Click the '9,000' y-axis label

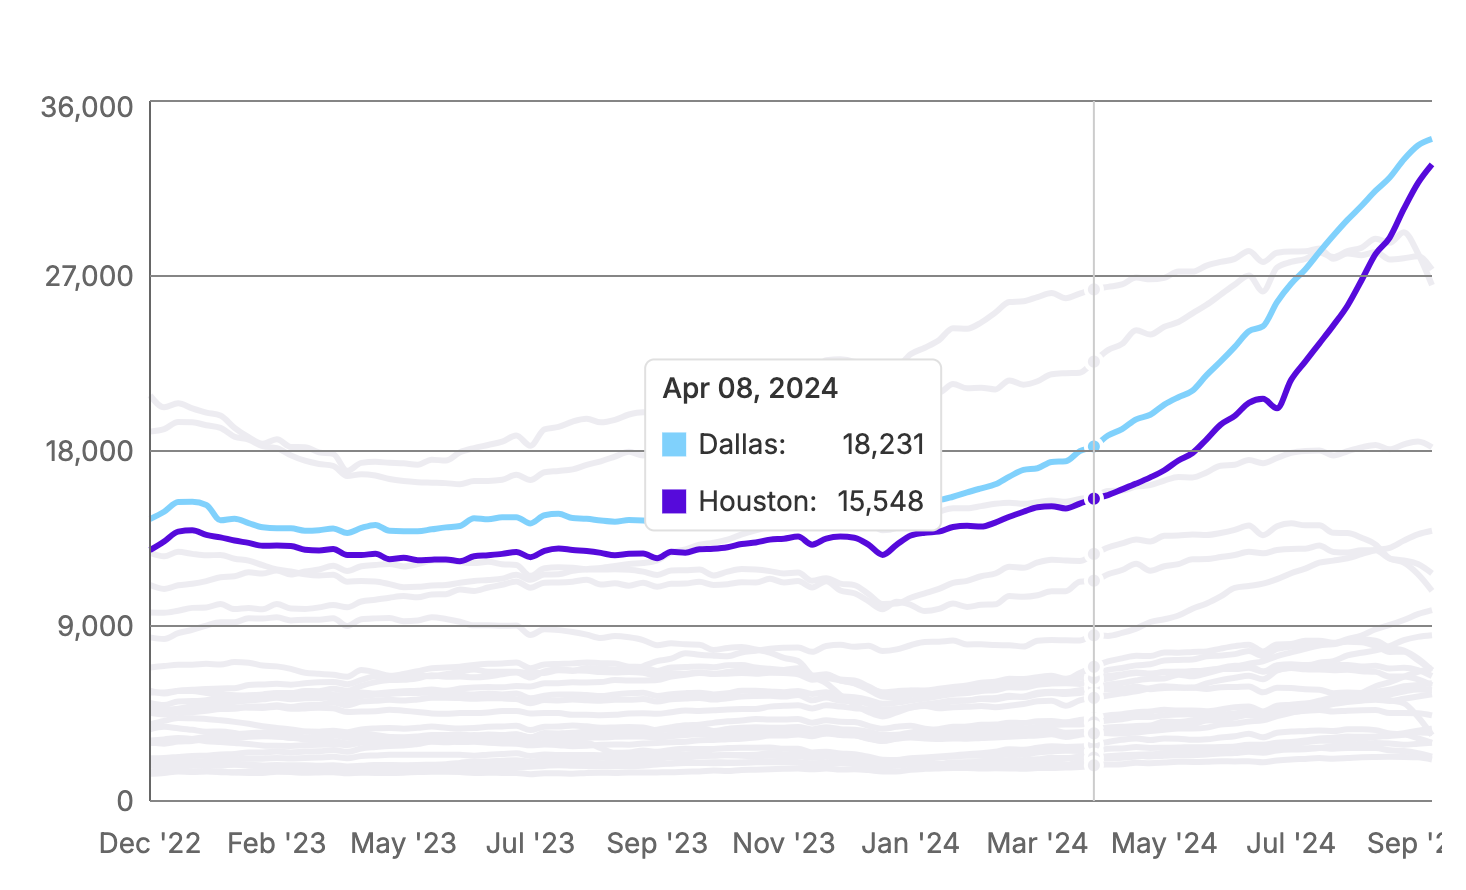tap(96, 626)
